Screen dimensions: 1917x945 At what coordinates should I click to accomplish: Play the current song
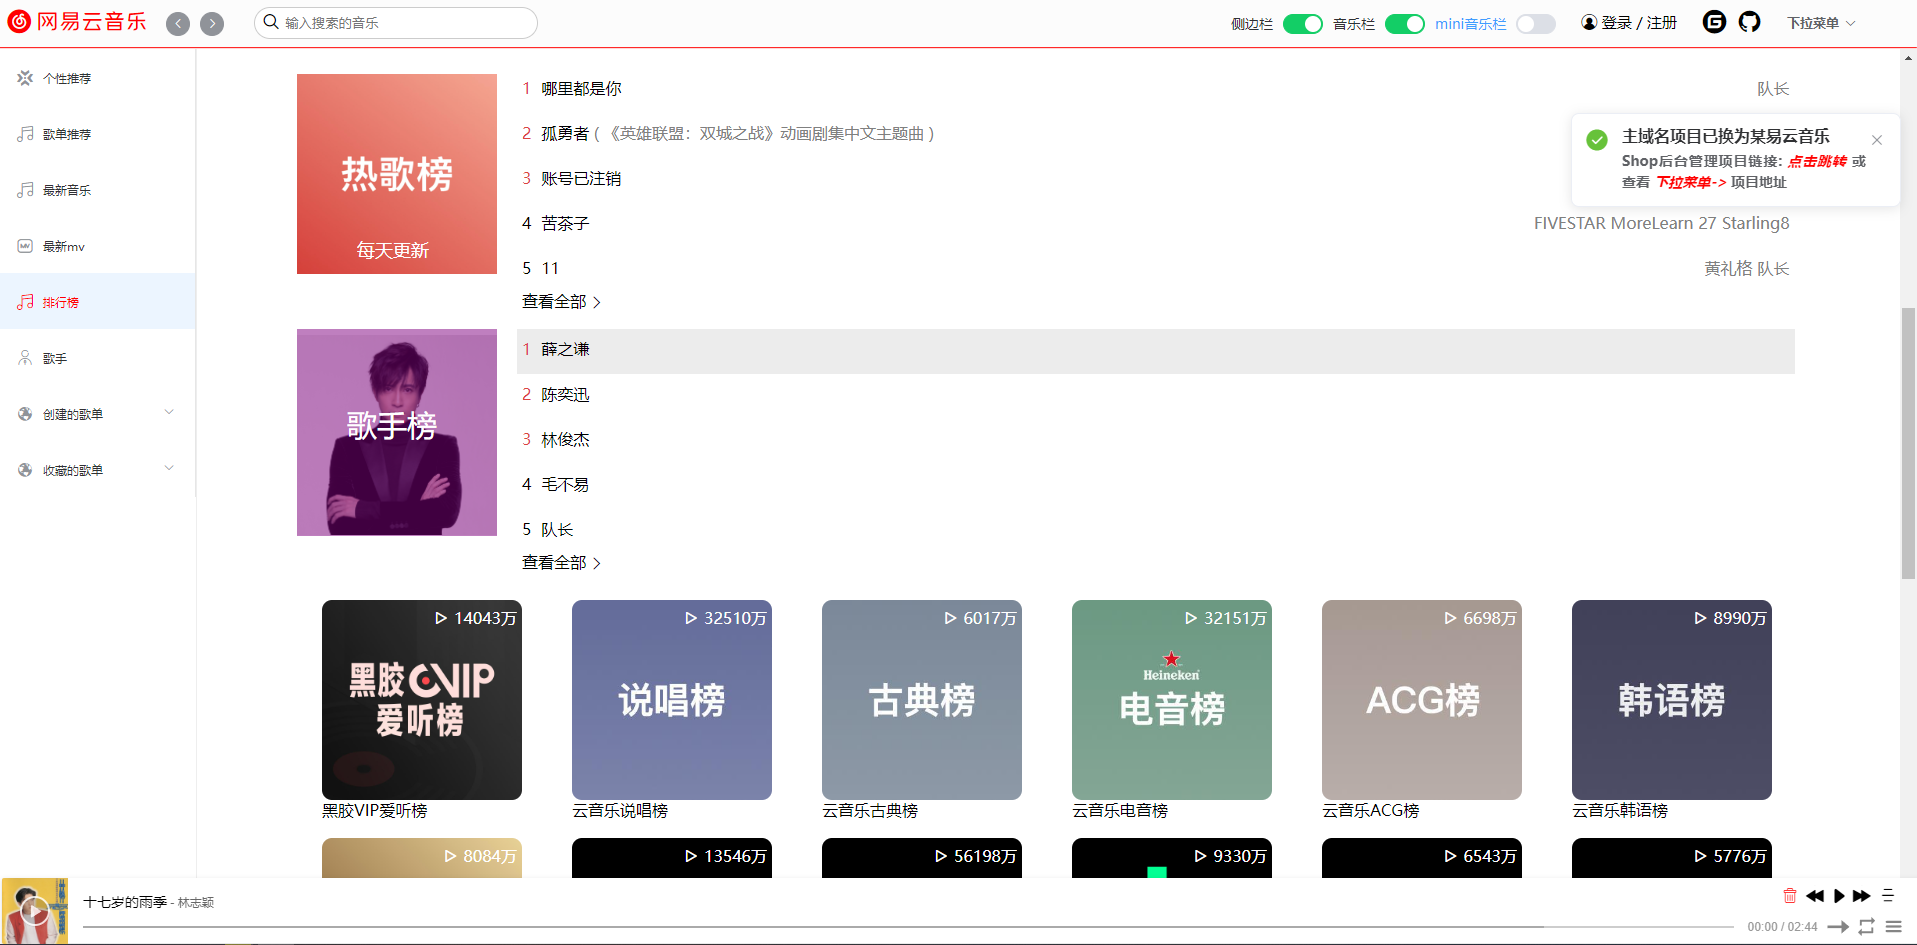pos(1838,896)
